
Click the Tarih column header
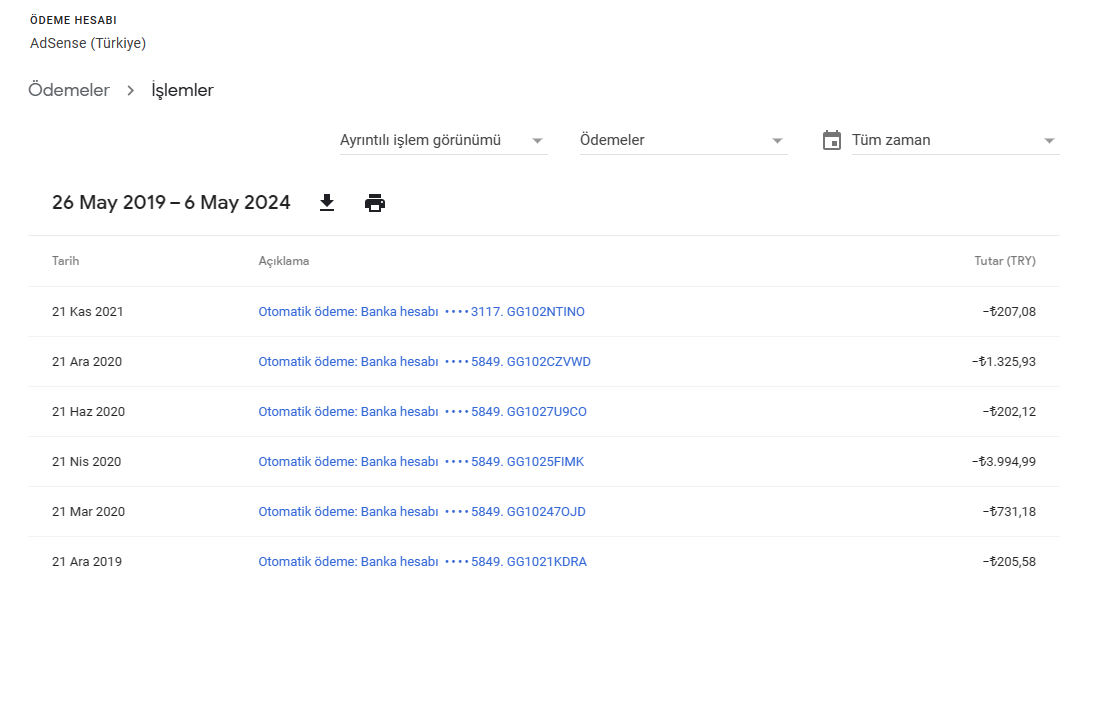[x=65, y=261]
